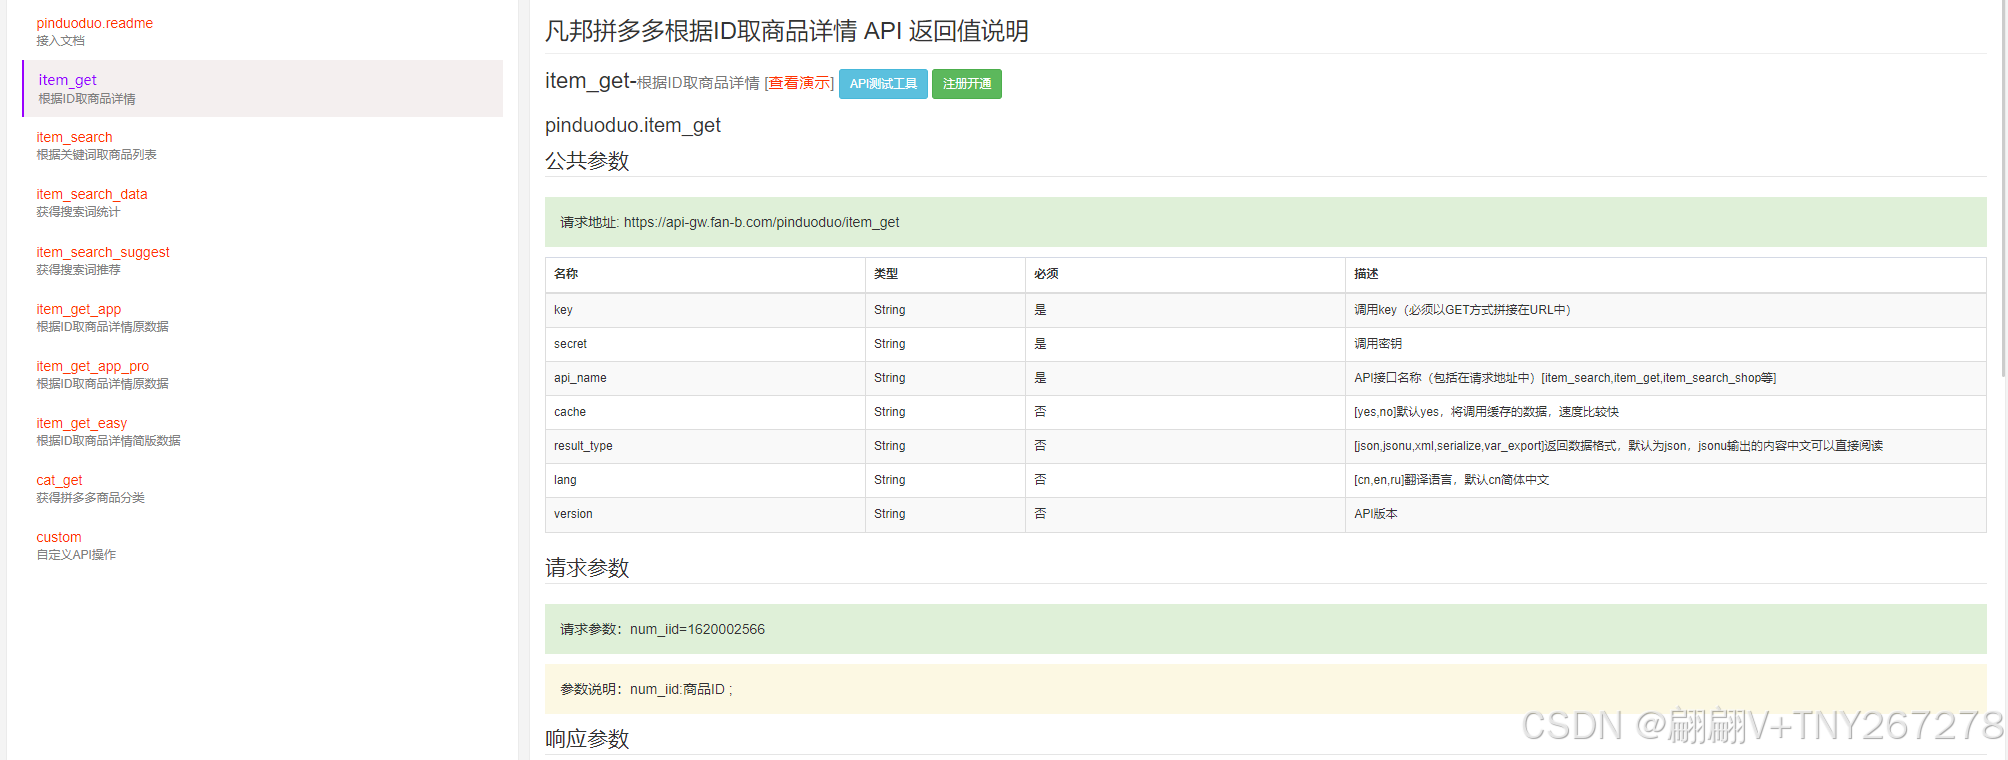
Task: Open cat_get sidebar link
Action: click(x=60, y=480)
